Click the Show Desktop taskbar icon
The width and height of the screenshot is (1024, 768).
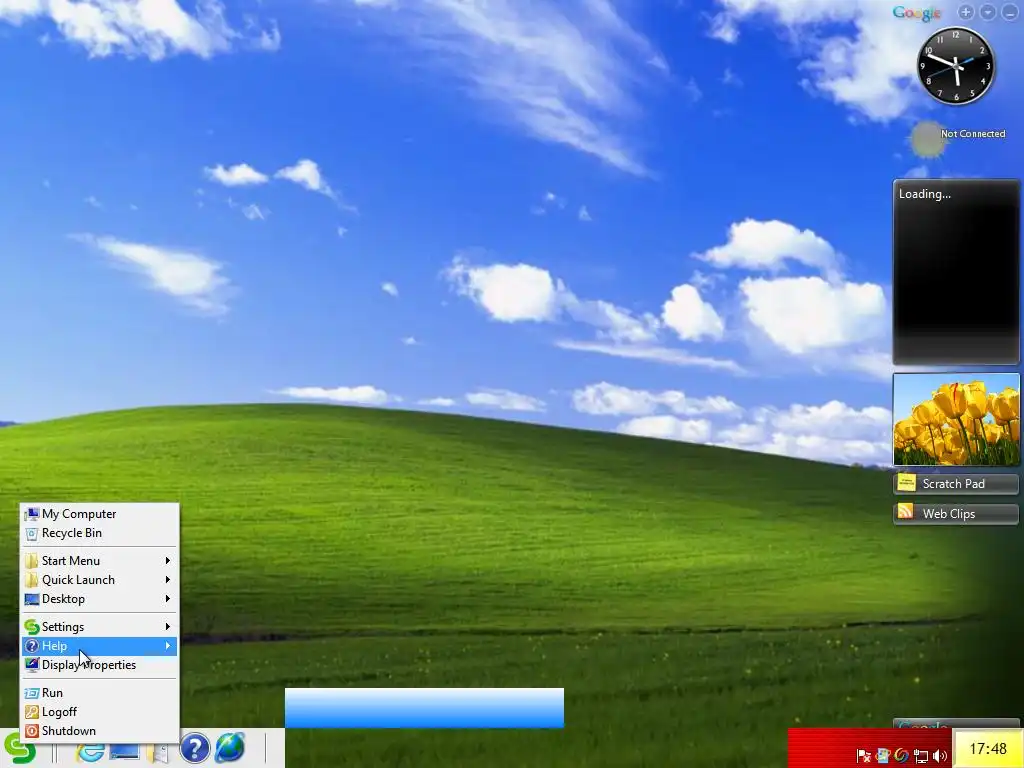(124, 752)
